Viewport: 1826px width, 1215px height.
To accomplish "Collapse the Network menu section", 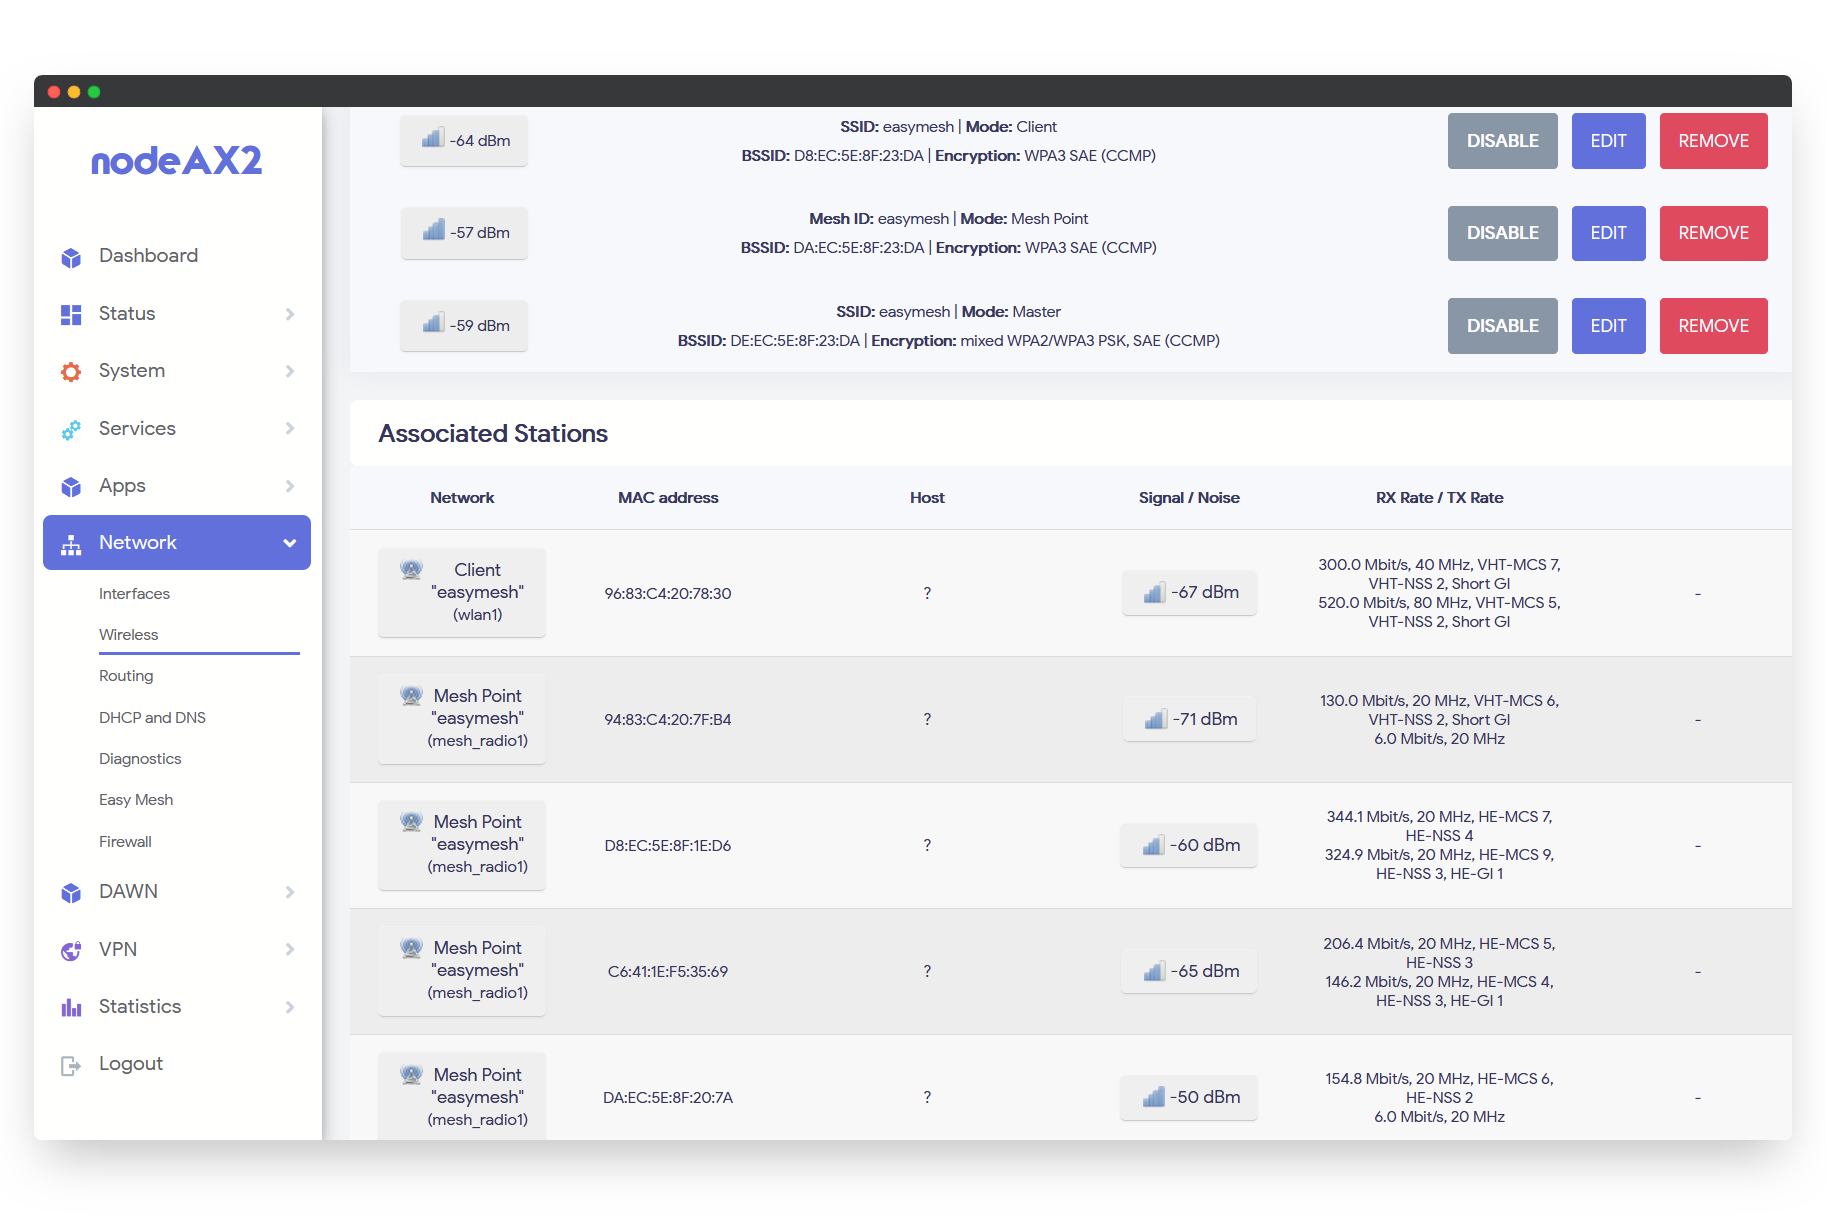I will click(290, 543).
